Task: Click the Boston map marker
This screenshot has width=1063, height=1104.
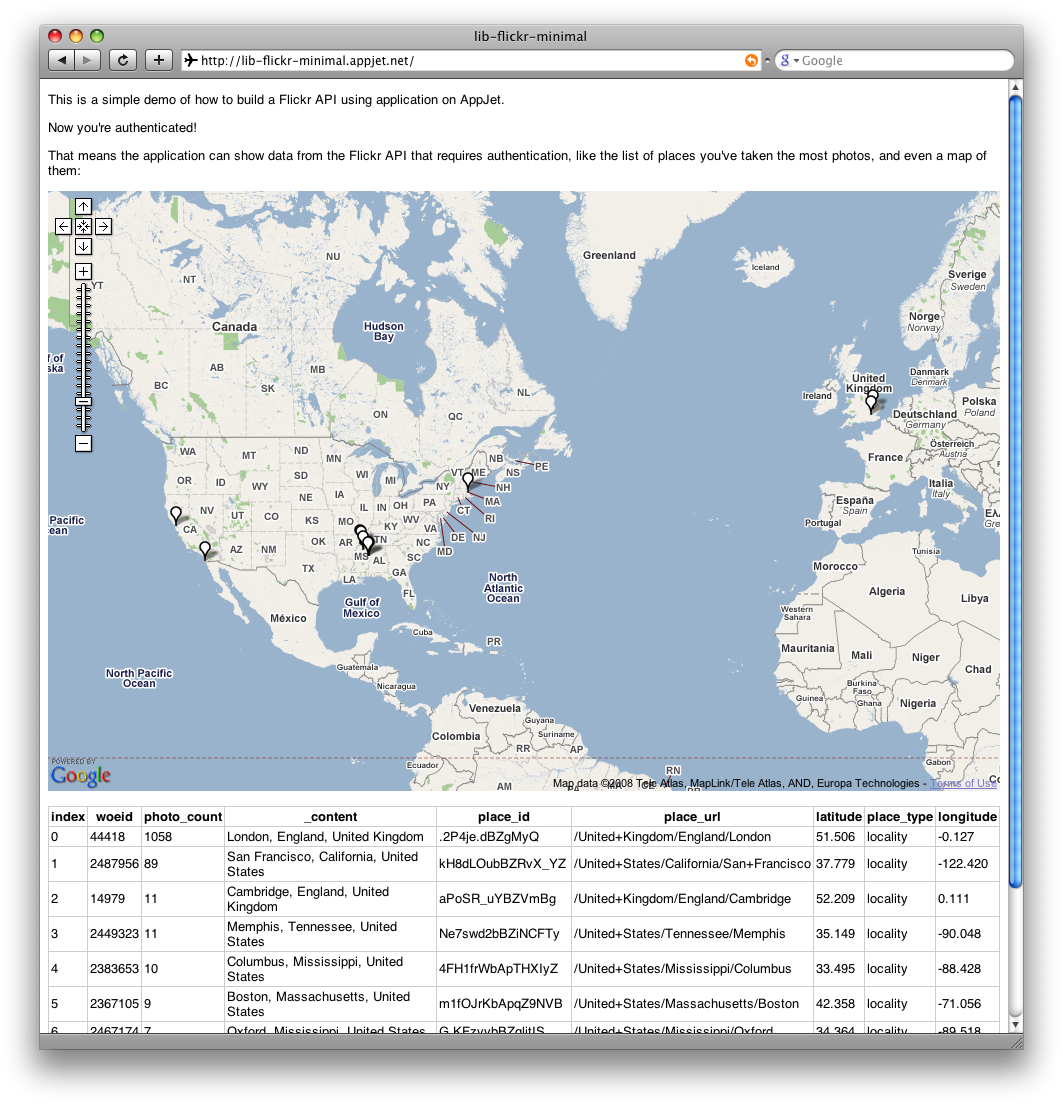Action: (468, 482)
